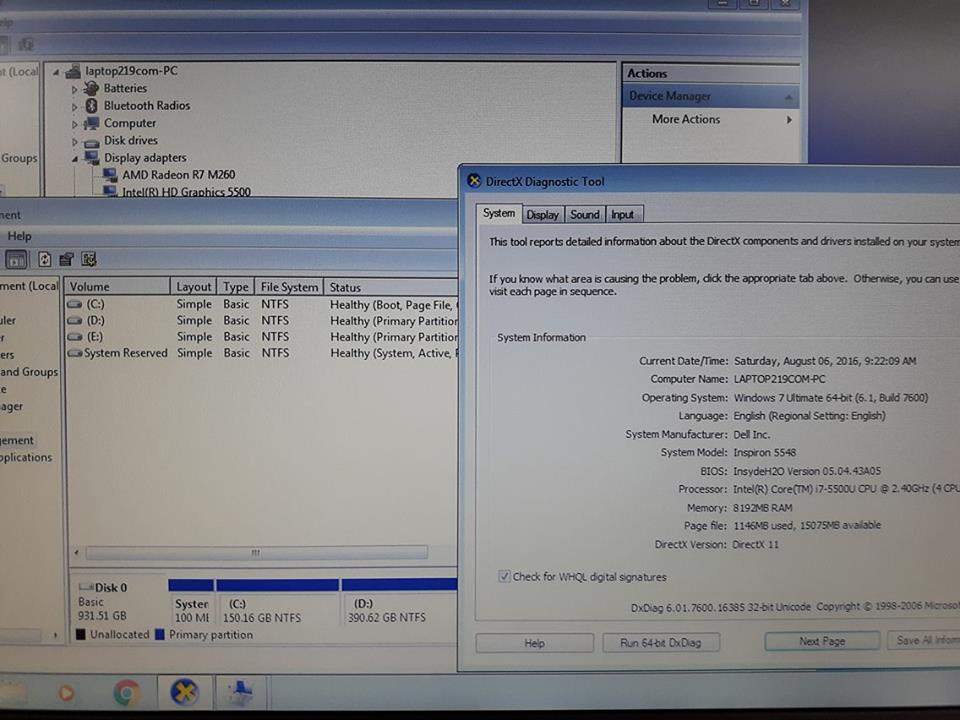
Task: Select Intel(R) HD Graphics 5500 adapter
Action: click(186, 192)
